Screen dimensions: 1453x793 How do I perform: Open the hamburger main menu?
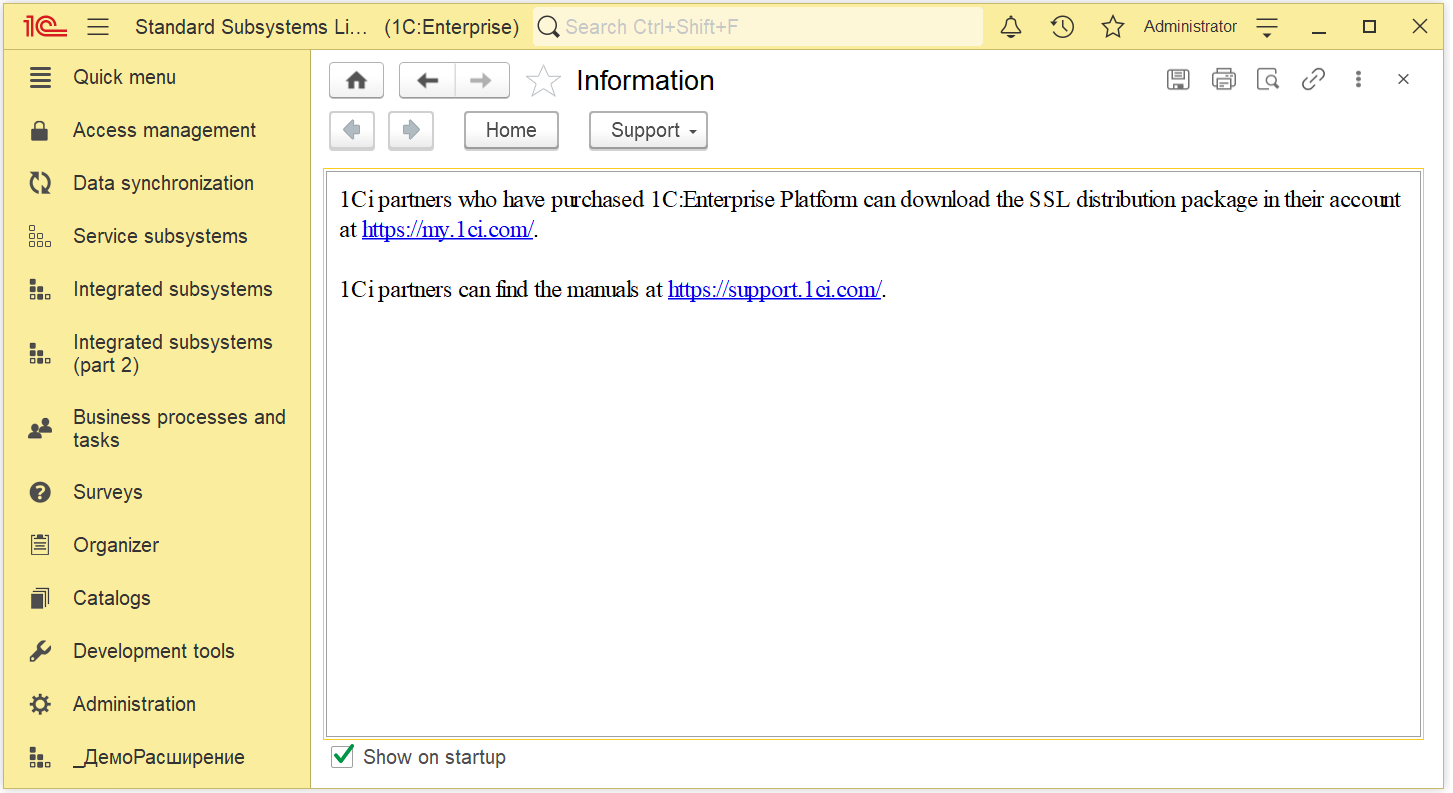tap(98, 27)
